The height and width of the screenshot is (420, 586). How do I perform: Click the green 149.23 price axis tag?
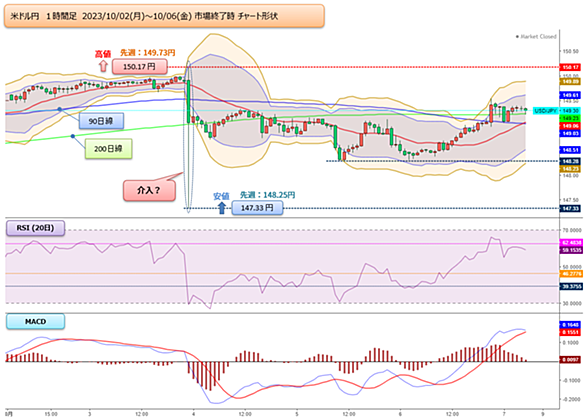(570, 118)
